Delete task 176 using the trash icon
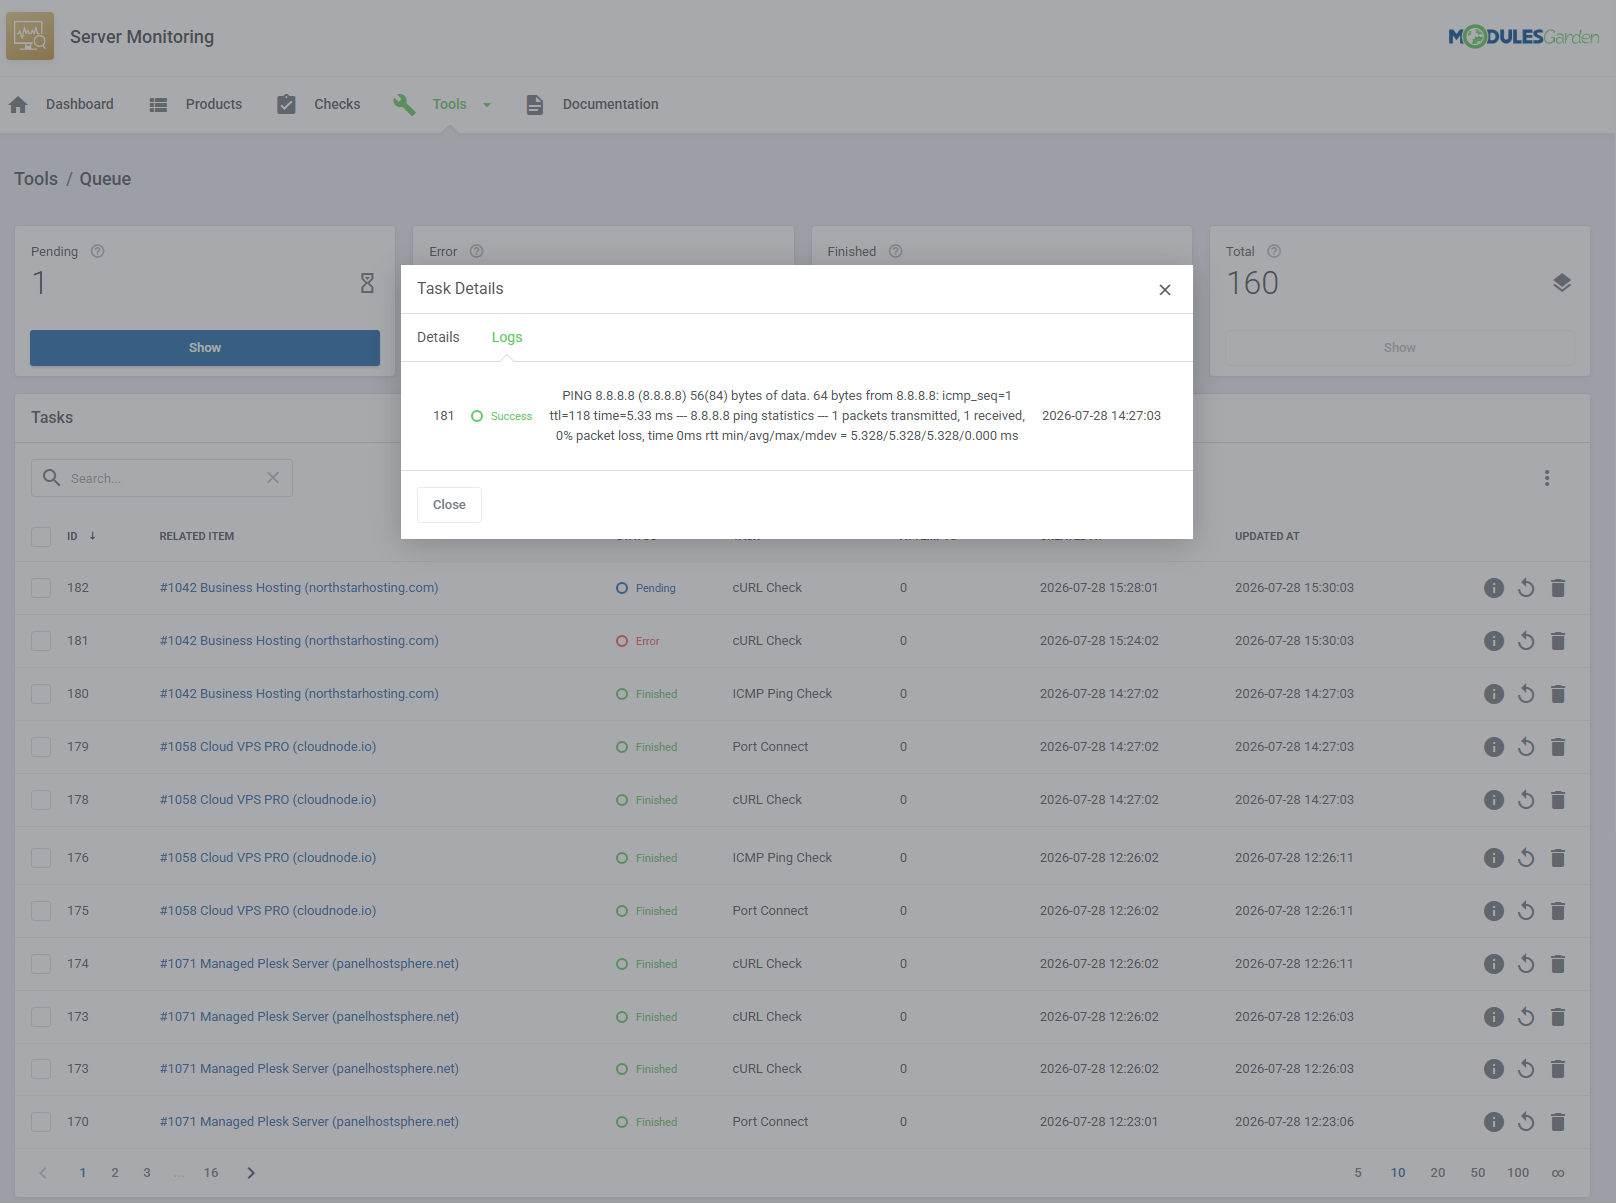1616x1203 pixels. (x=1558, y=858)
